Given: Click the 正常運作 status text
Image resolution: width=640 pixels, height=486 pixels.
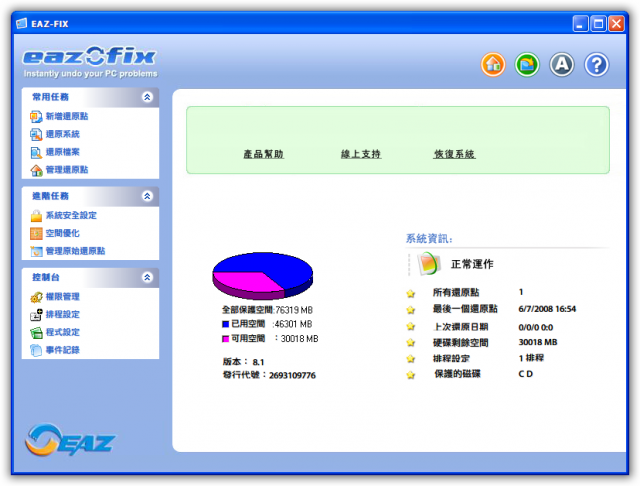Looking at the screenshot, I should tap(472, 264).
